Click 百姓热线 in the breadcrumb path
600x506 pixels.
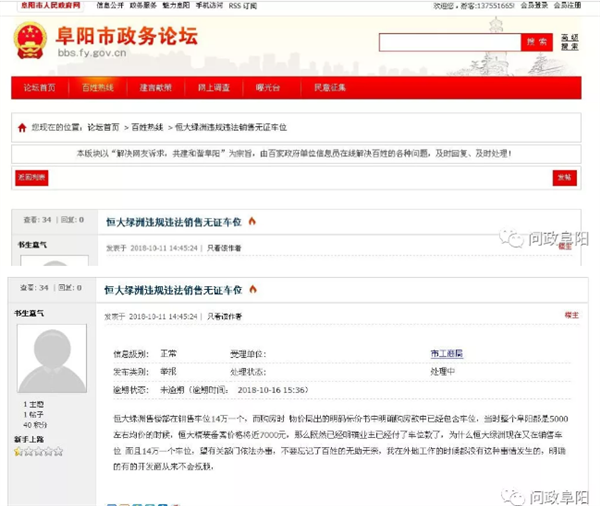click(x=149, y=128)
